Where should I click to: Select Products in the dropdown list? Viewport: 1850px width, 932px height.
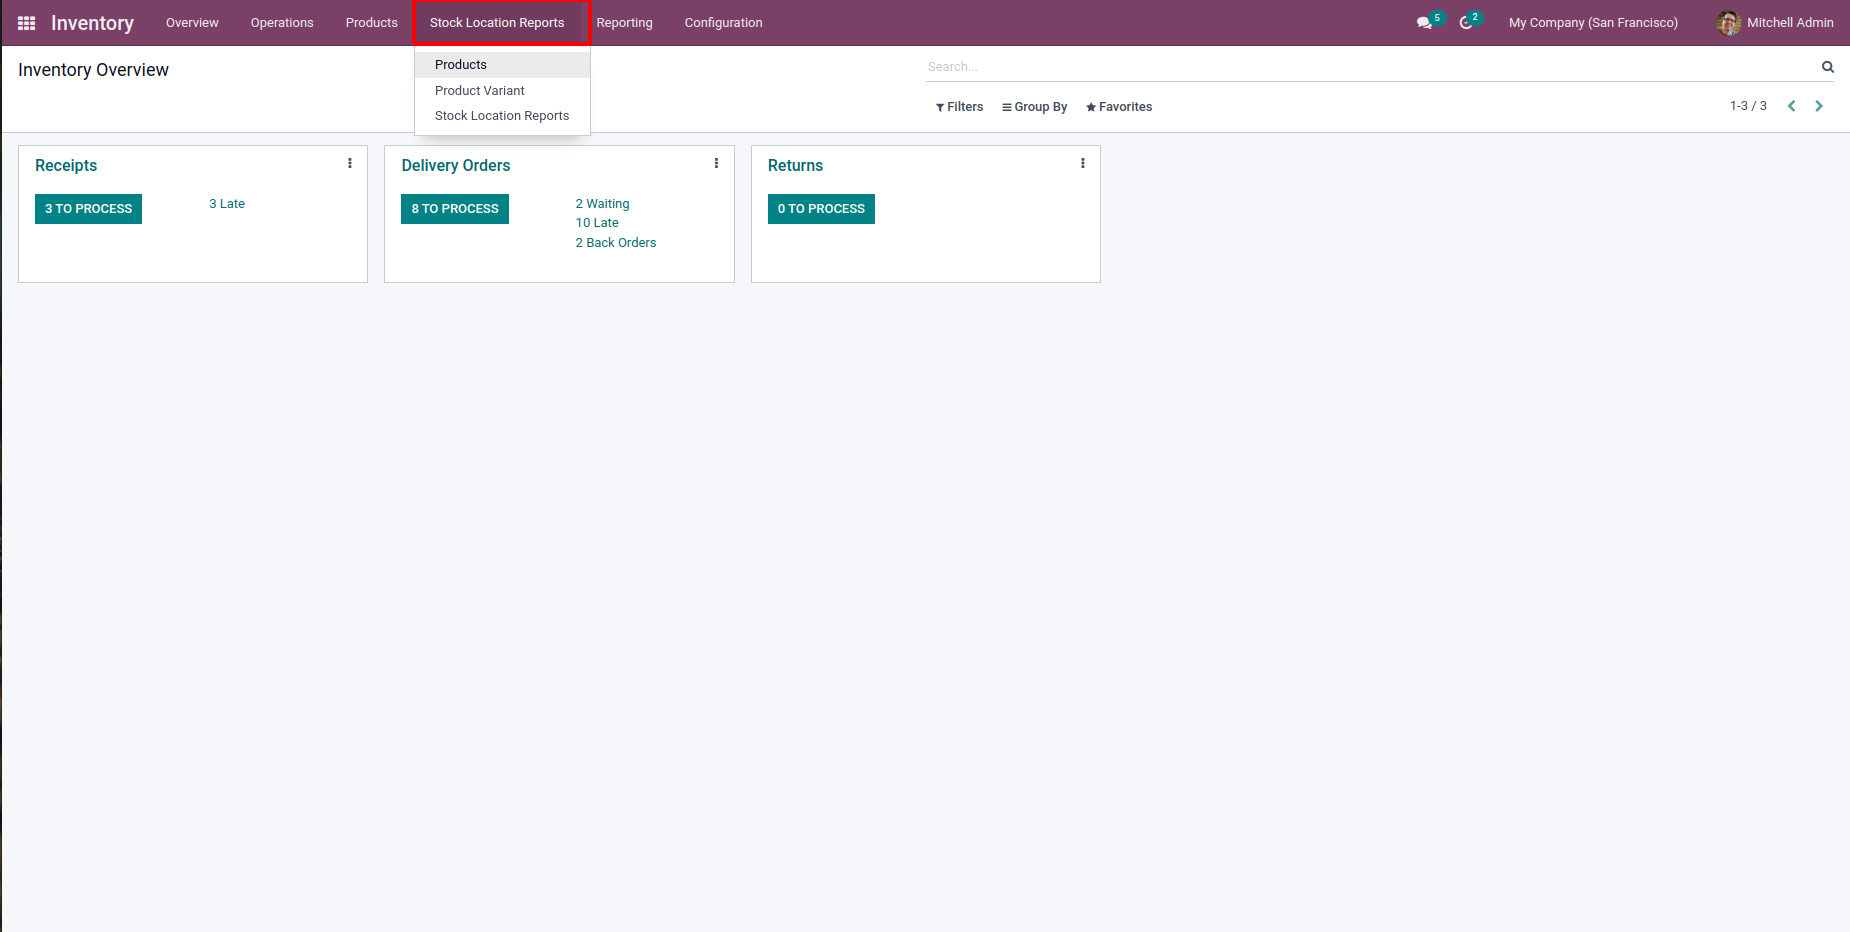click(x=502, y=65)
